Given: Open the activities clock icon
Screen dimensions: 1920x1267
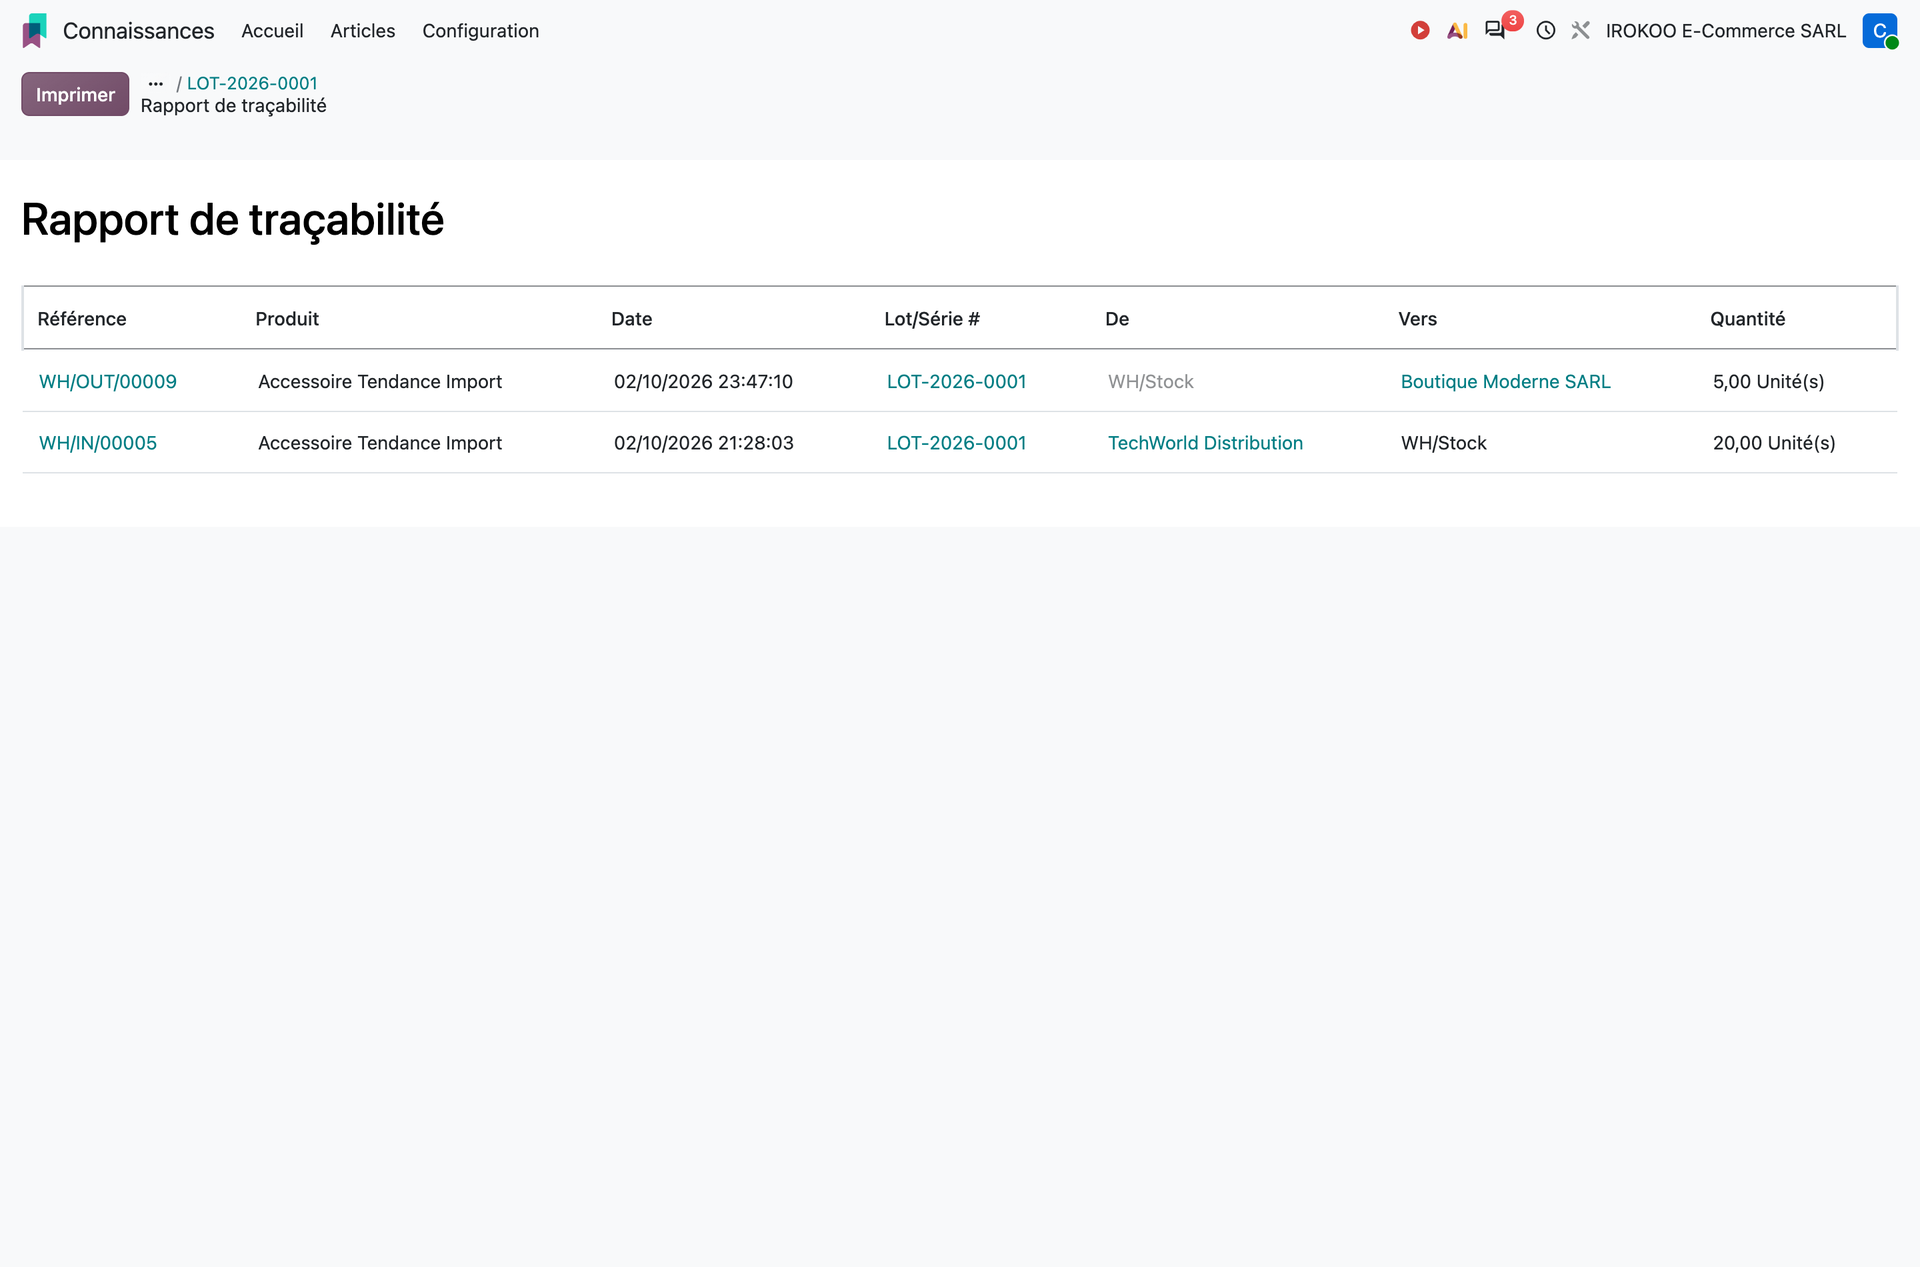Looking at the screenshot, I should click(x=1546, y=31).
